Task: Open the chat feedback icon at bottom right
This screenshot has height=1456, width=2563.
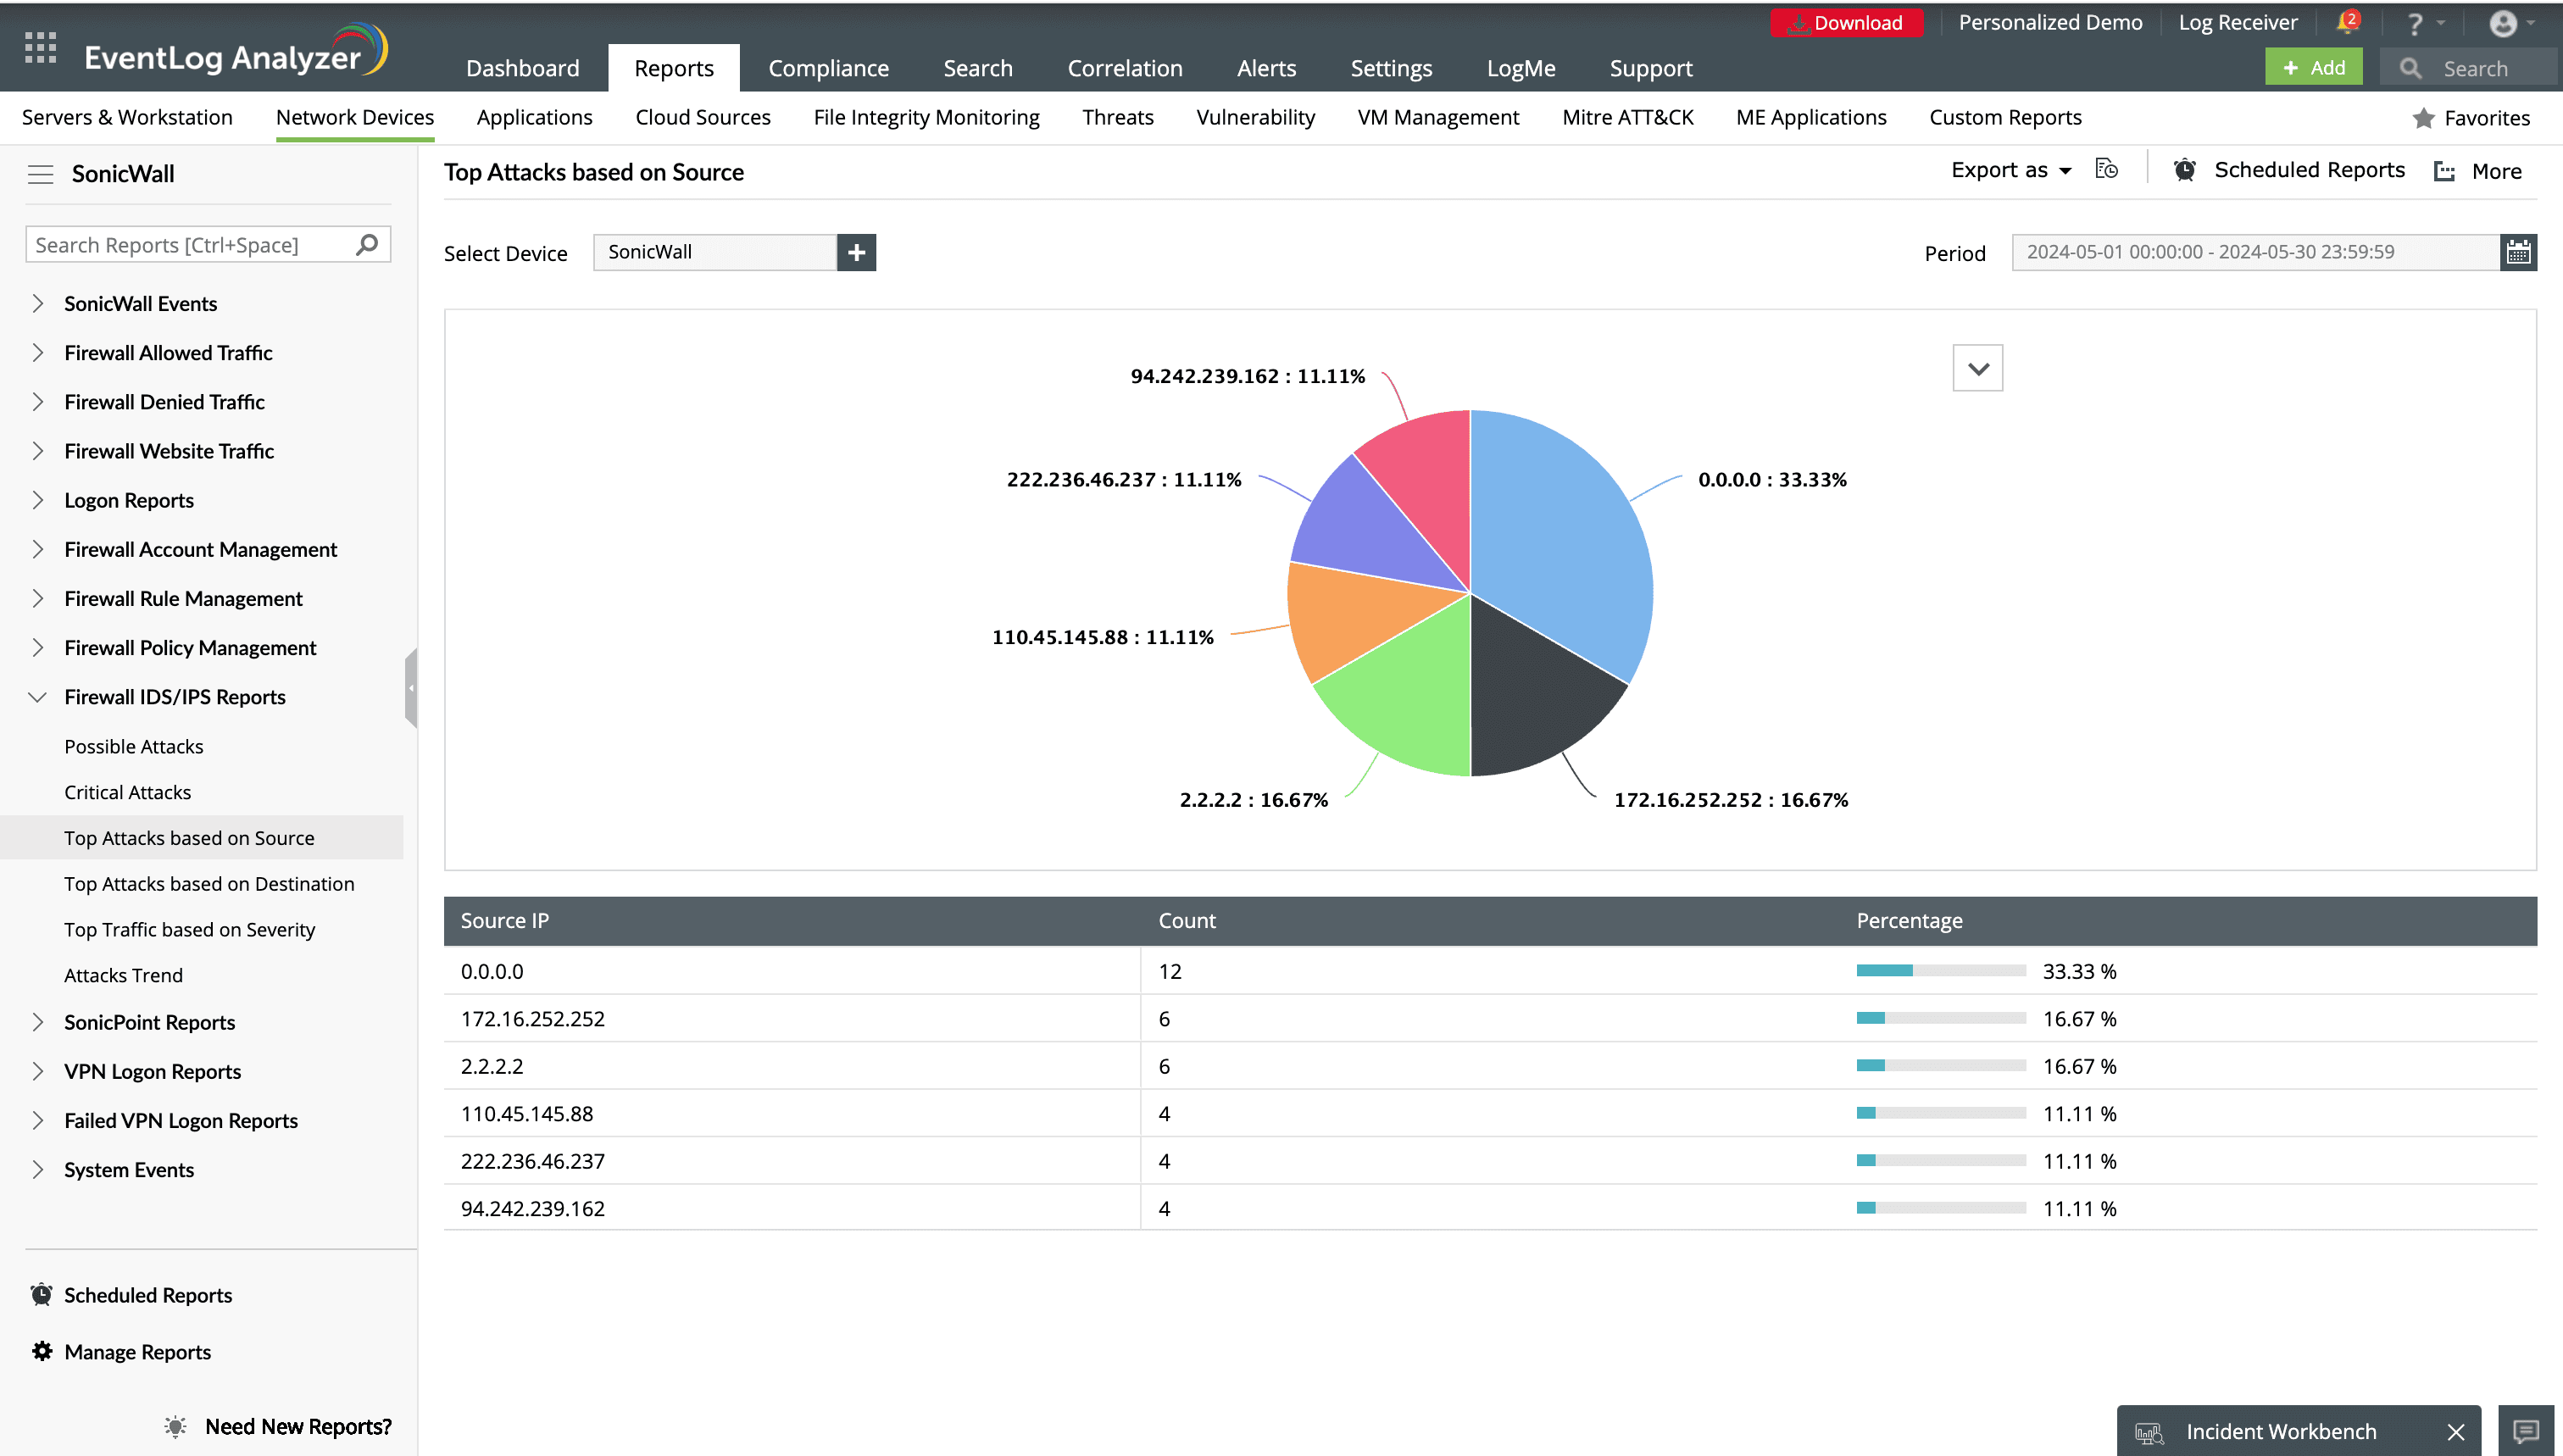Action: [x=2525, y=1431]
